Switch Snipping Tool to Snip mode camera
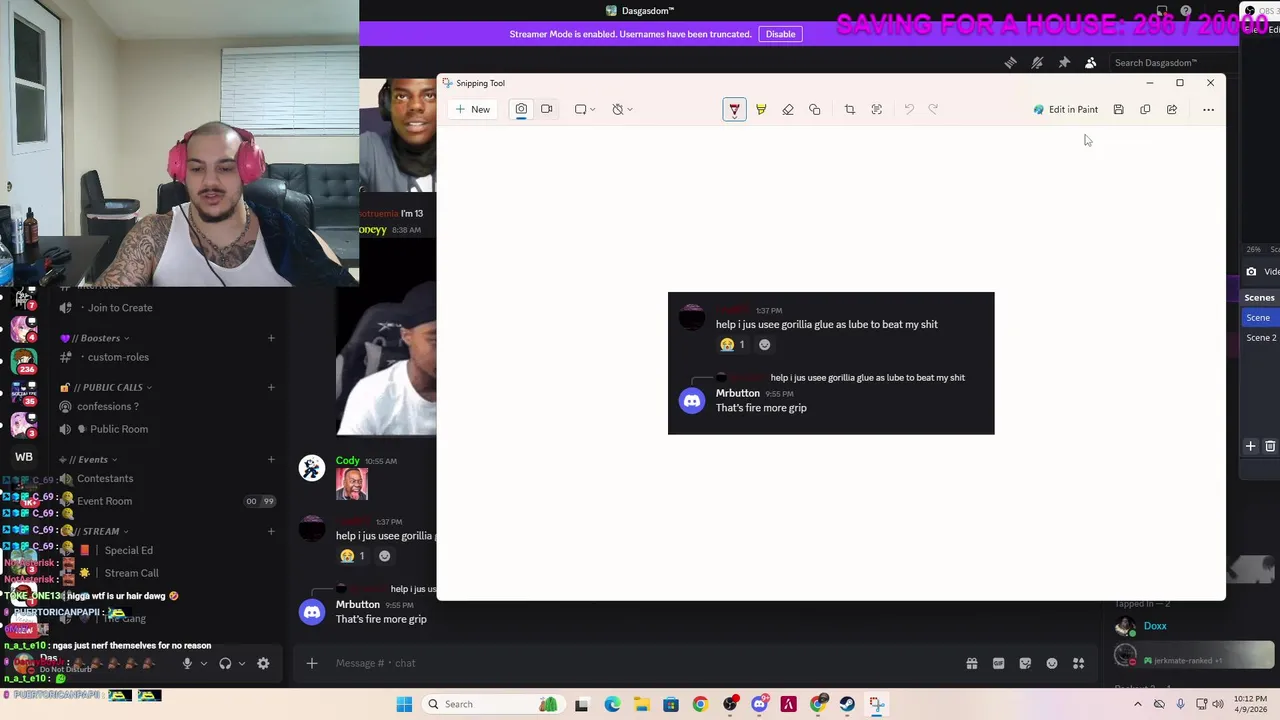Viewport: 1280px width, 720px height. (521, 109)
